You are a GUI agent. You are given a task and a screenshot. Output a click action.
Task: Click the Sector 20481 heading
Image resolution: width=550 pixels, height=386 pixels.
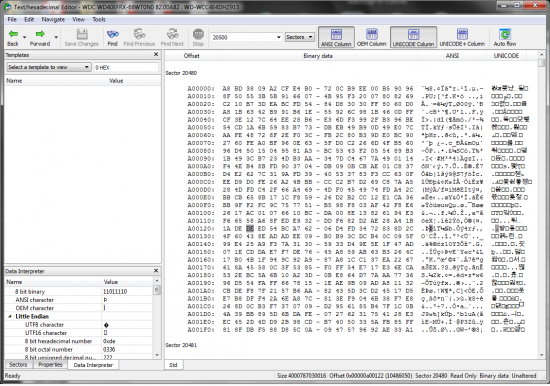coord(181,345)
